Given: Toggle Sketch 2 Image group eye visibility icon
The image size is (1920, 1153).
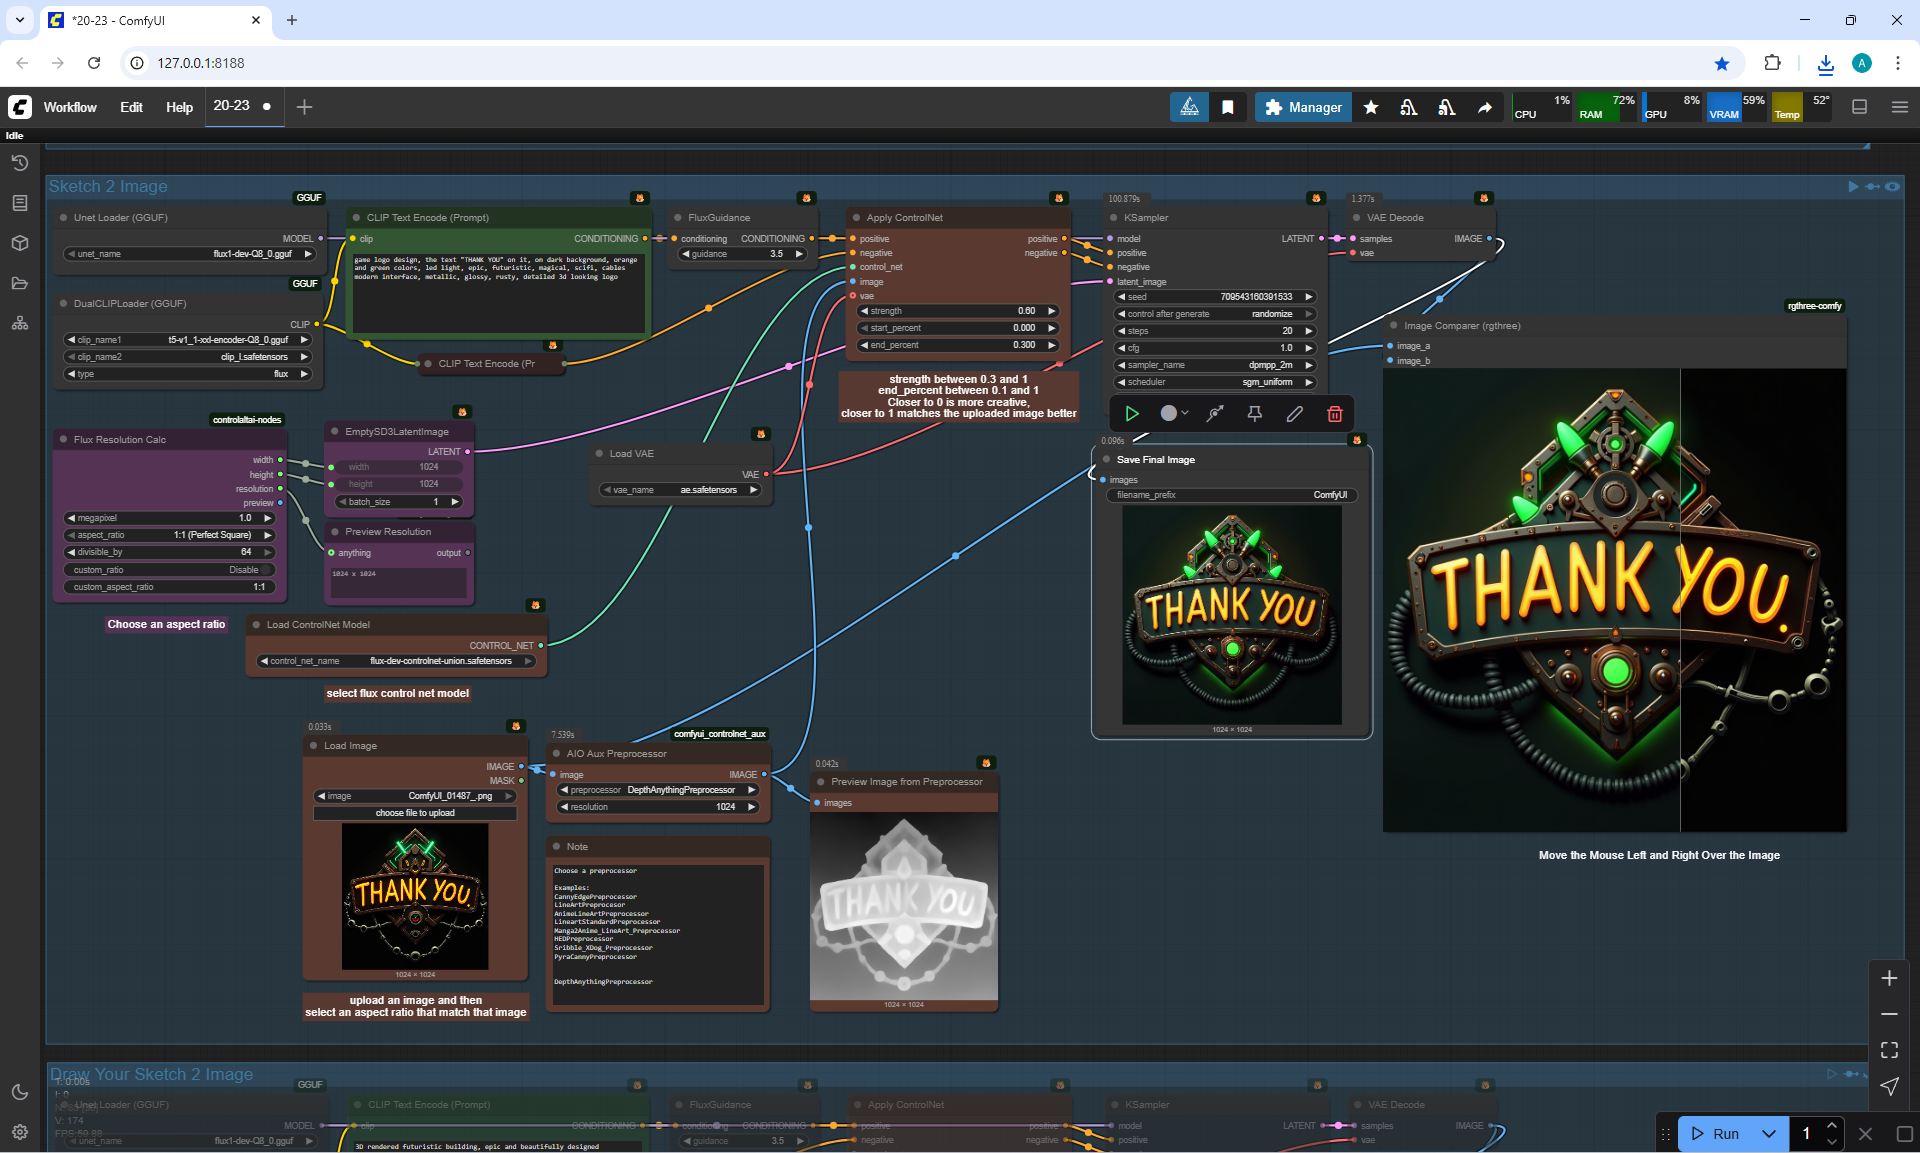Looking at the screenshot, I should 1892,186.
